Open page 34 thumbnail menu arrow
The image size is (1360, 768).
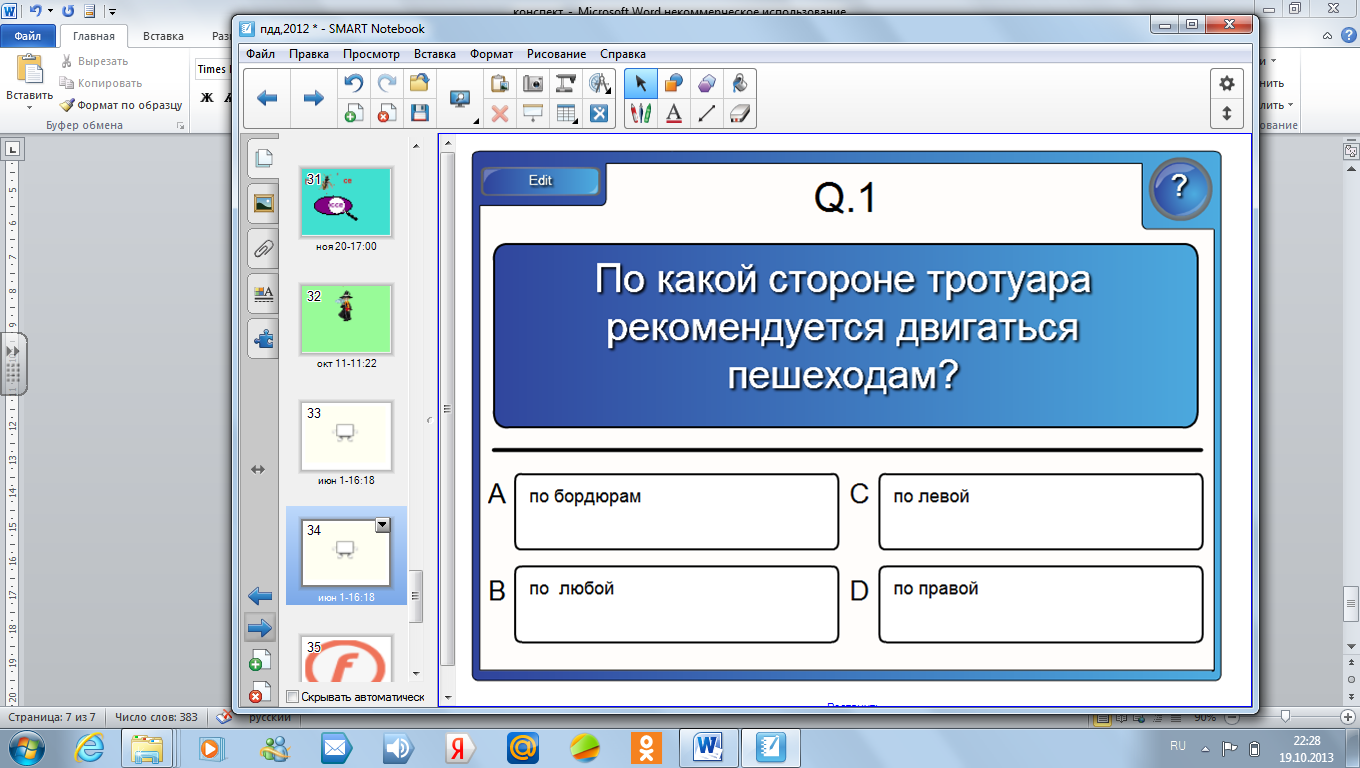point(382,525)
